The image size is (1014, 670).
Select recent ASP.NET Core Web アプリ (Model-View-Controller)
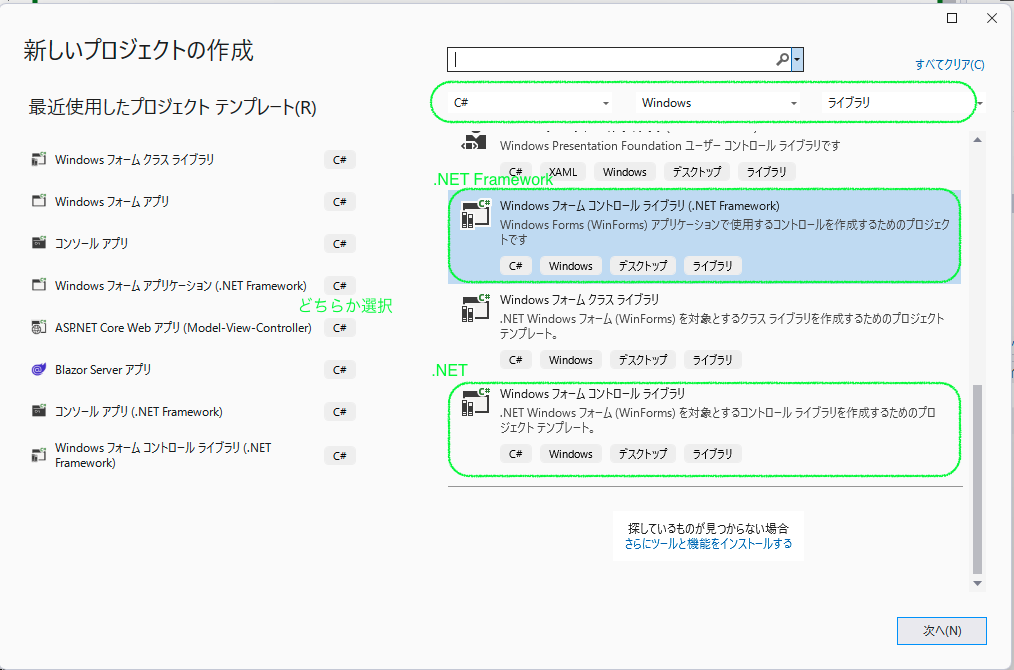193,327
